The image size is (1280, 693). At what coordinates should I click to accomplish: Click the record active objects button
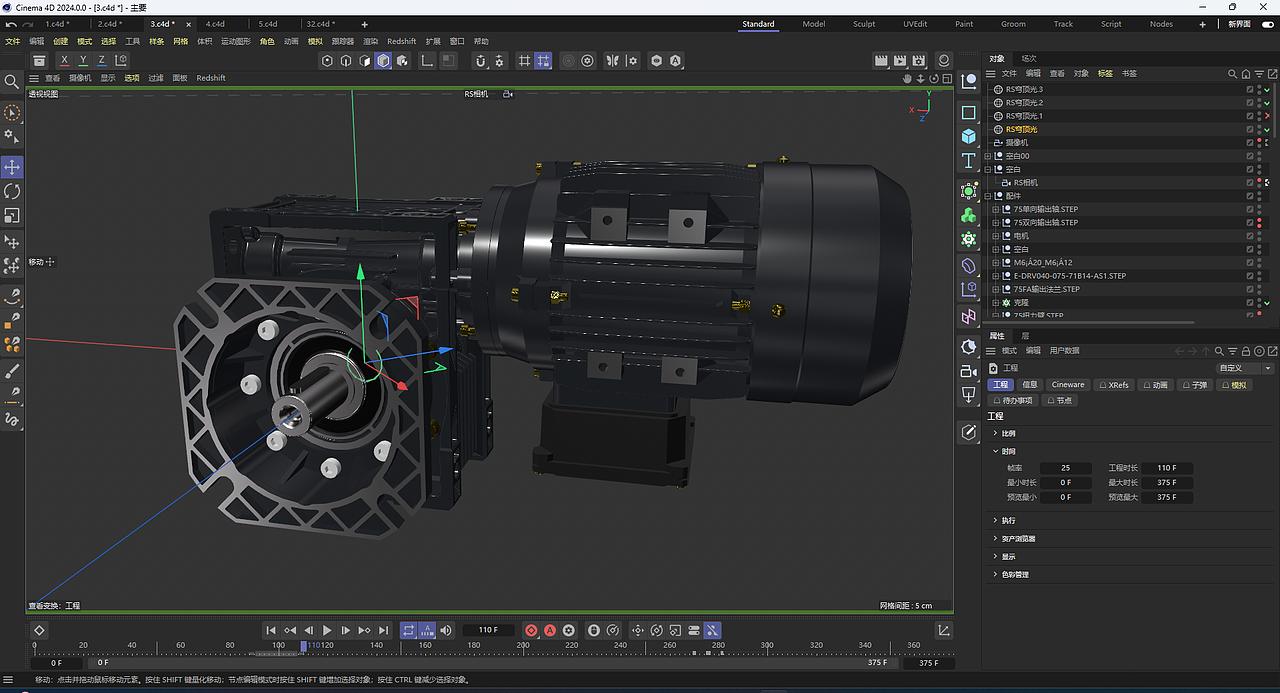click(531, 630)
